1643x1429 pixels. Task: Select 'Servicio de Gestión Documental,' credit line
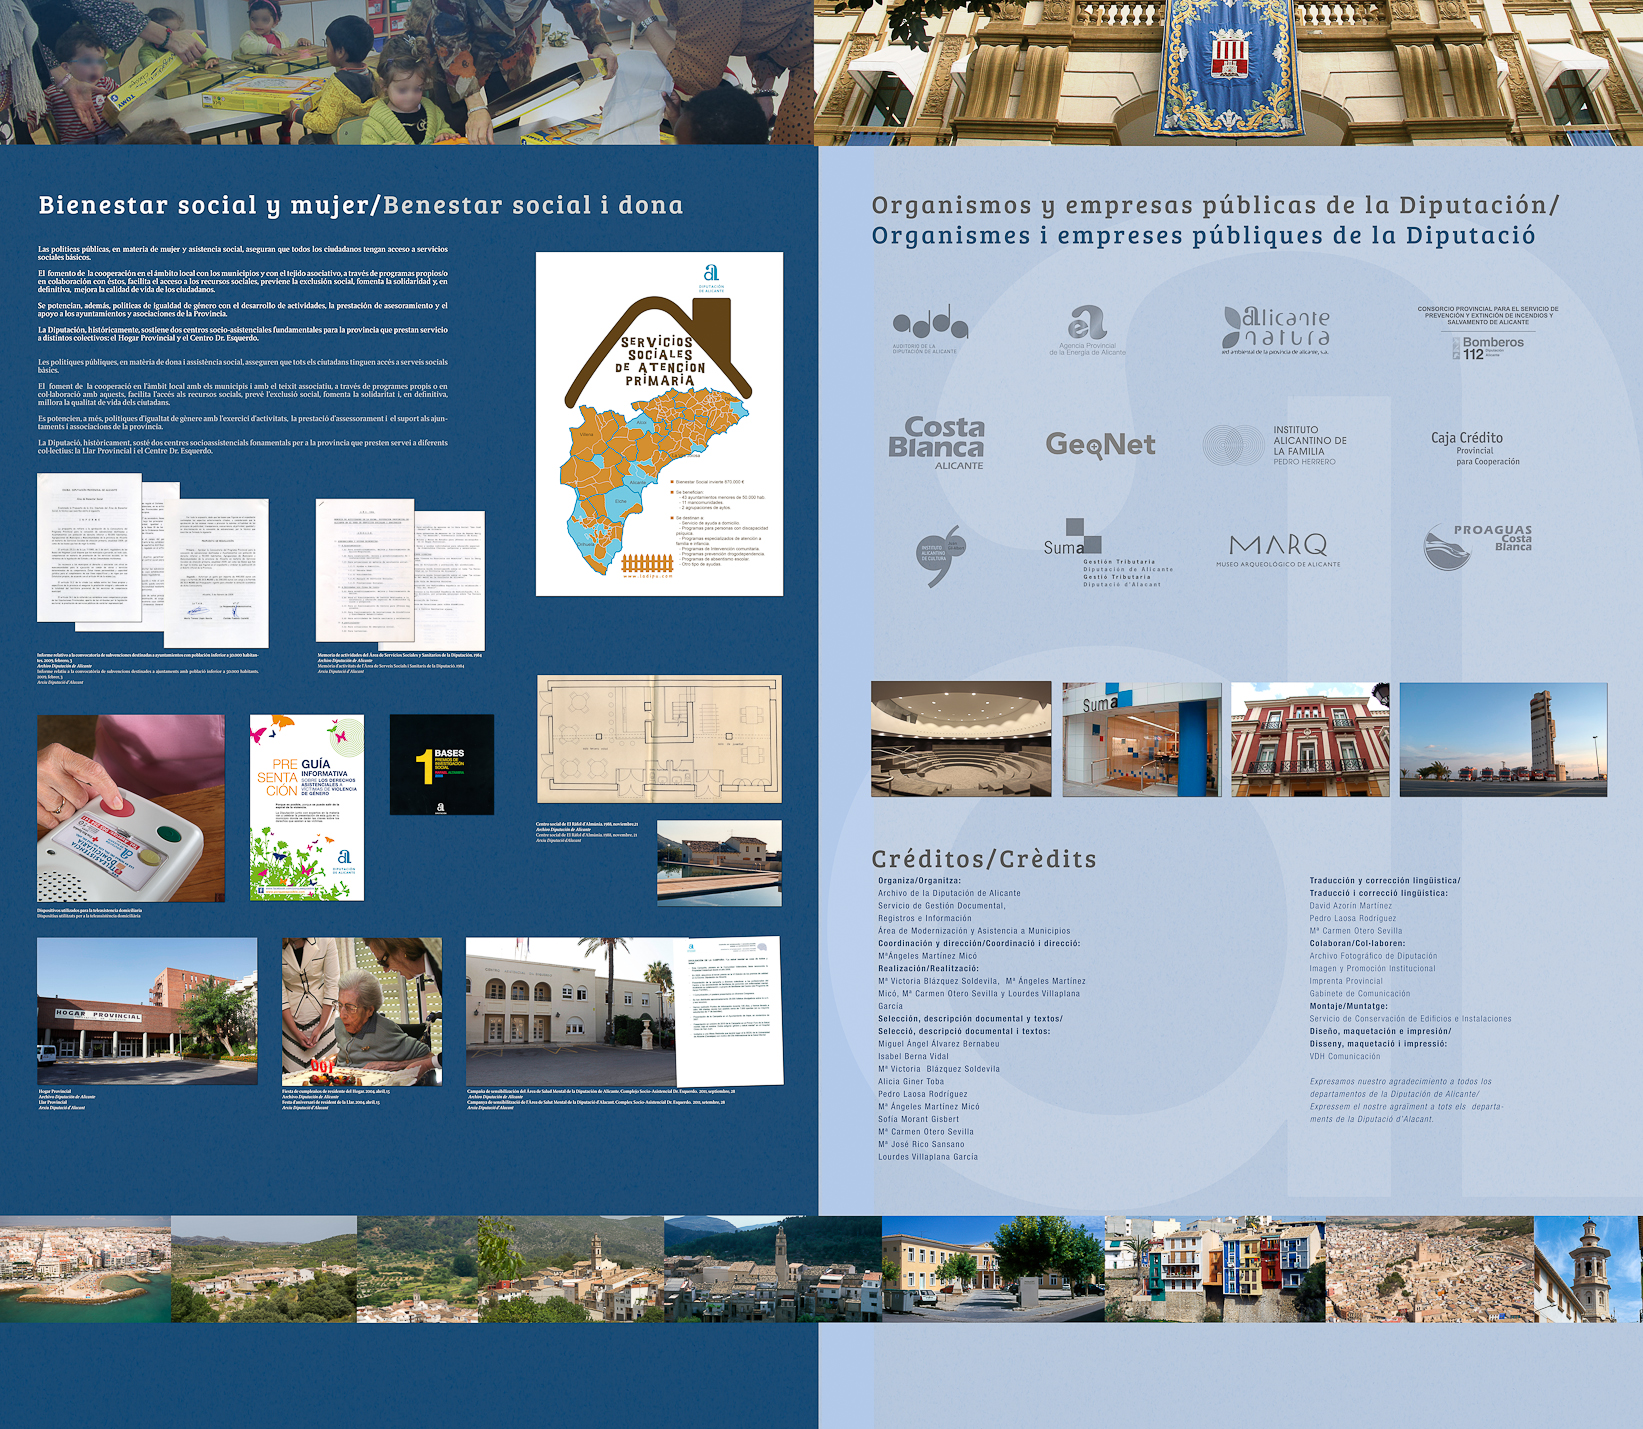(x=941, y=906)
